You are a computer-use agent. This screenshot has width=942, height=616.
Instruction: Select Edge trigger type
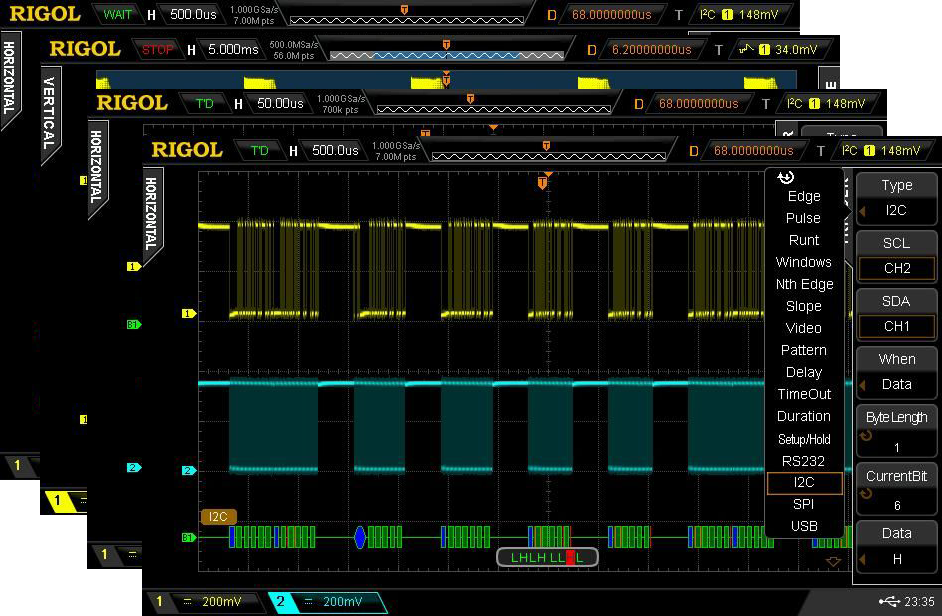tap(804, 197)
